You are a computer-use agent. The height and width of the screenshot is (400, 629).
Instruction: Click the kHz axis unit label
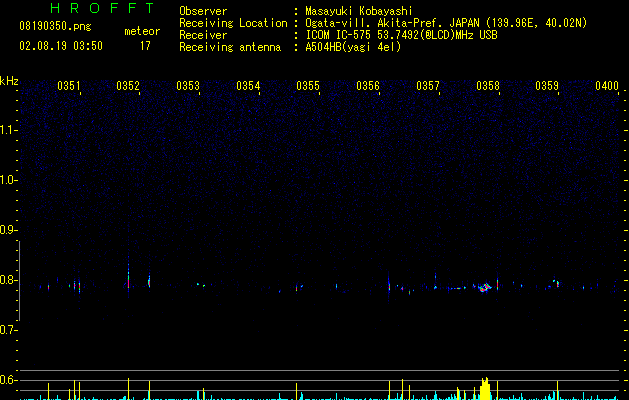pos(9,81)
